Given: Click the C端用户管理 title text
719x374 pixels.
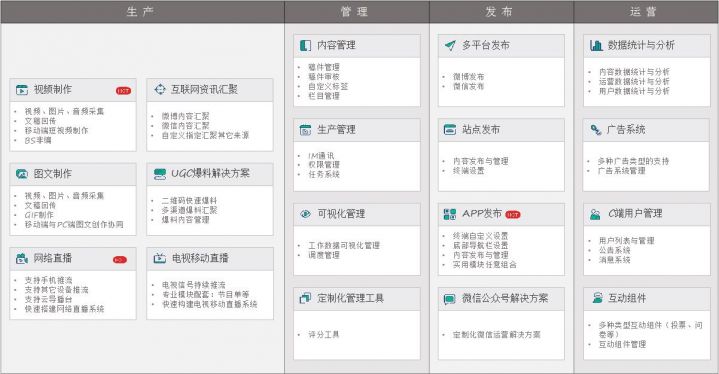Looking at the screenshot, I should pos(635,214).
